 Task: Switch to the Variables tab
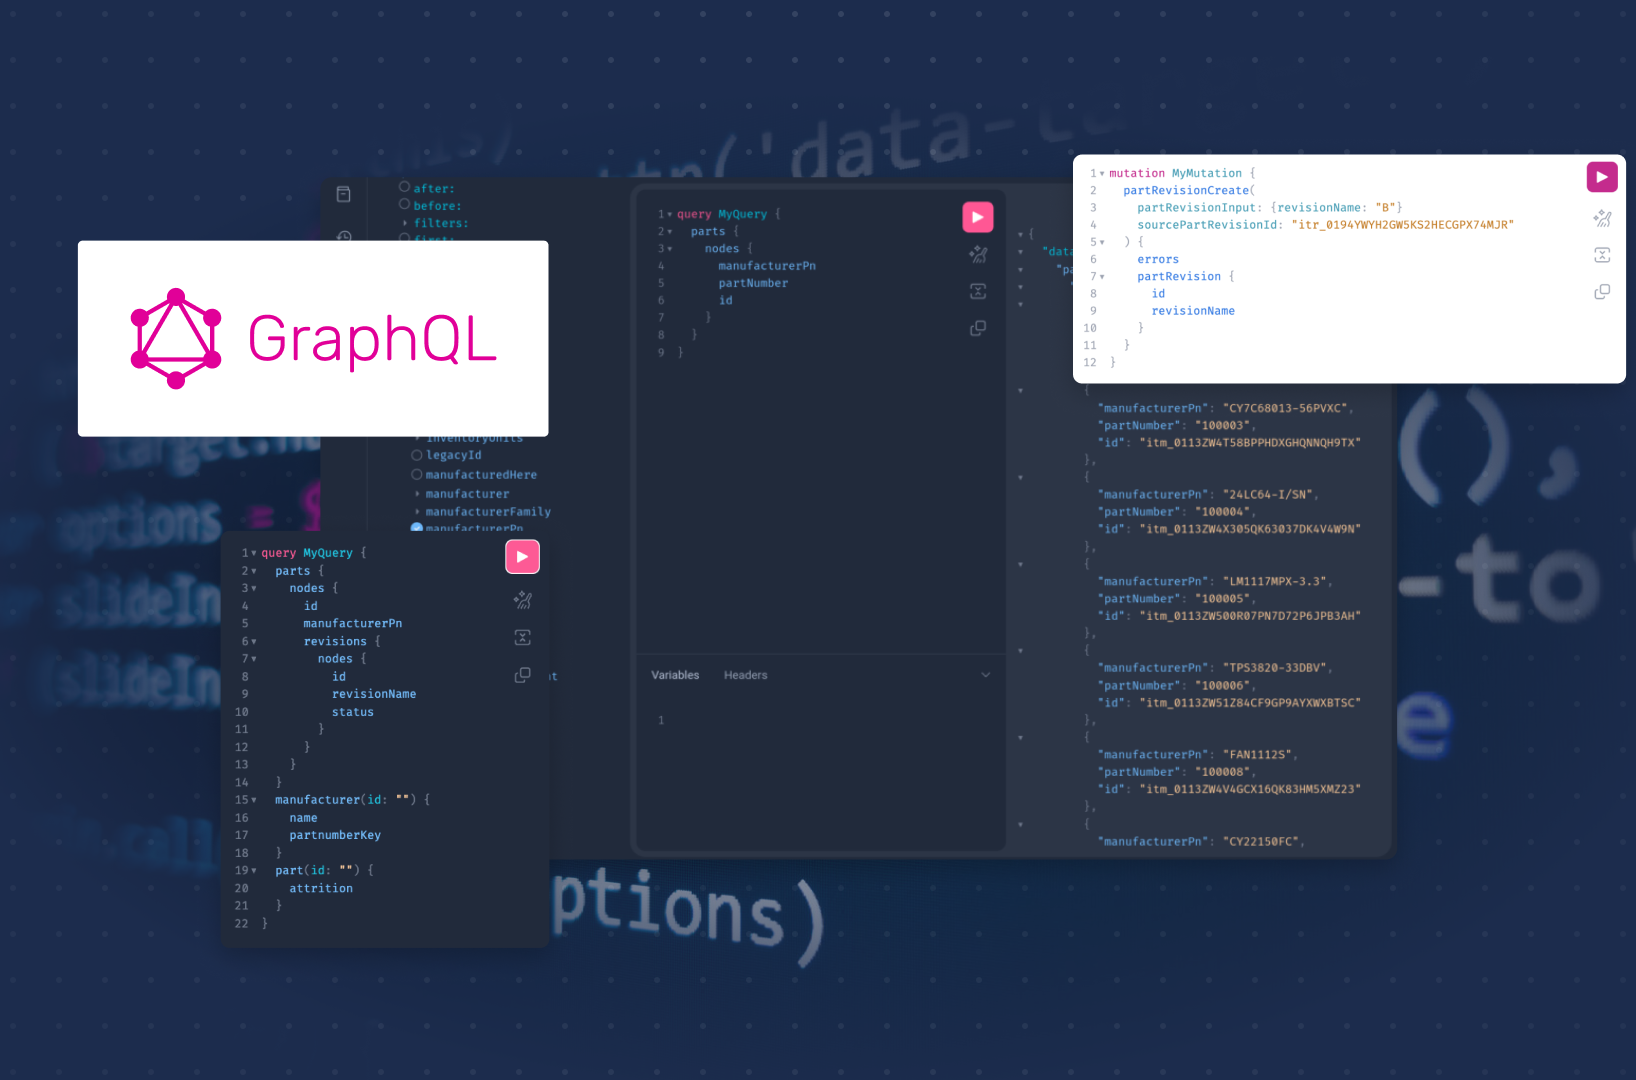tap(675, 675)
